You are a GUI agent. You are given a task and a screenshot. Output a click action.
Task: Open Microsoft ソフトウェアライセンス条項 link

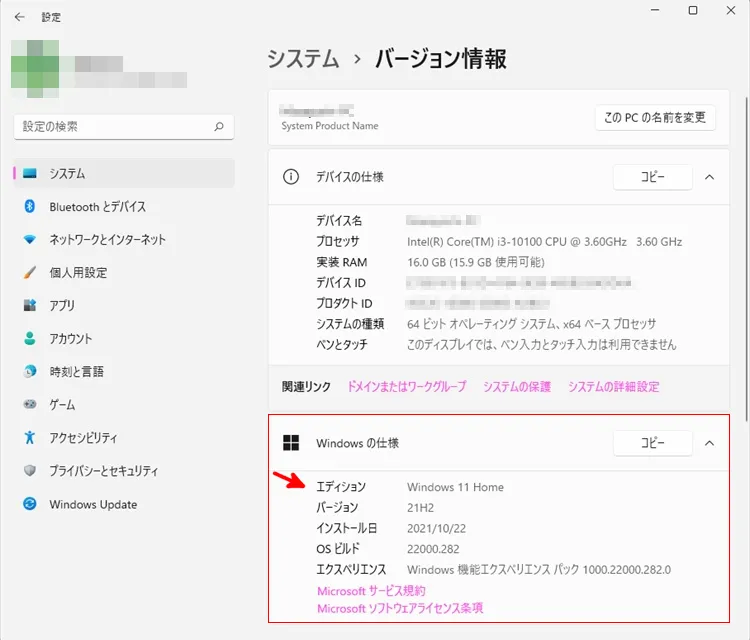(x=400, y=608)
